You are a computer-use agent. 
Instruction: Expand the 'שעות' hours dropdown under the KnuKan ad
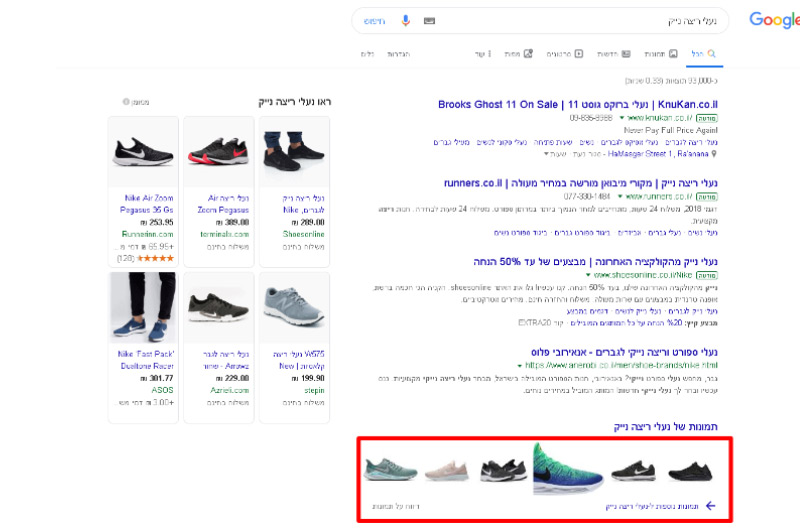pyautogui.click(x=555, y=154)
